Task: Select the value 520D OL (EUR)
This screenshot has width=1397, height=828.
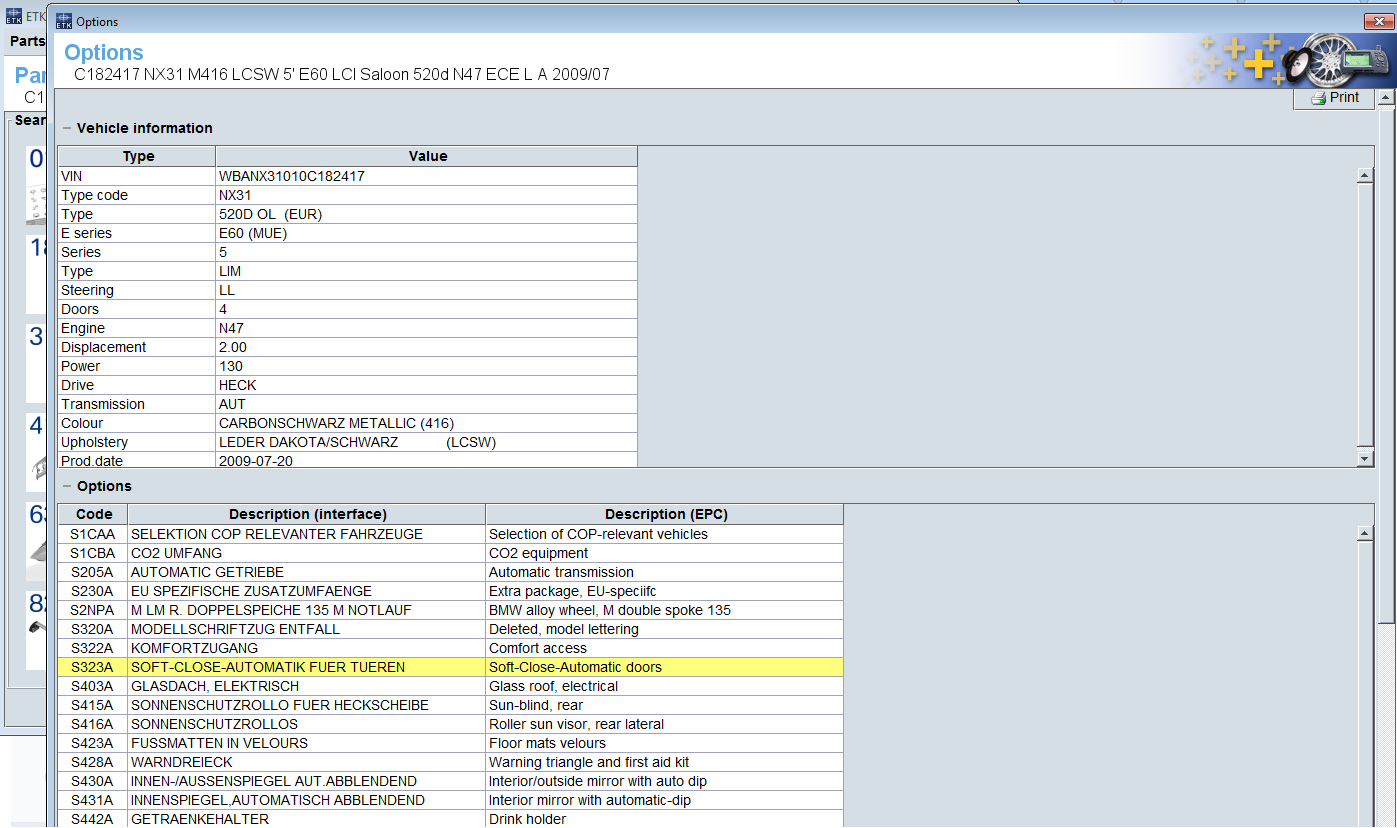Action: (x=270, y=214)
